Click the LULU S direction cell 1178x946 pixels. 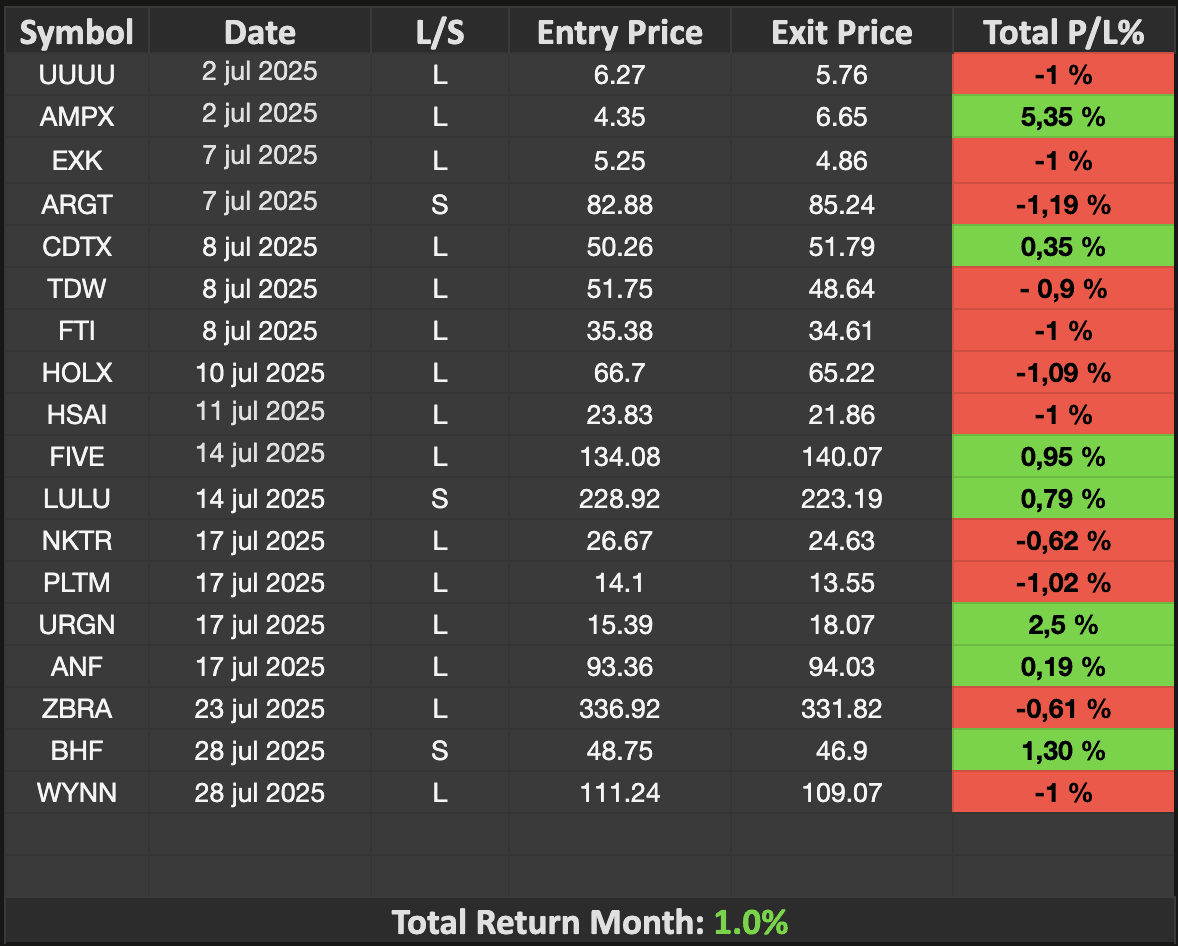pos(440,499)
